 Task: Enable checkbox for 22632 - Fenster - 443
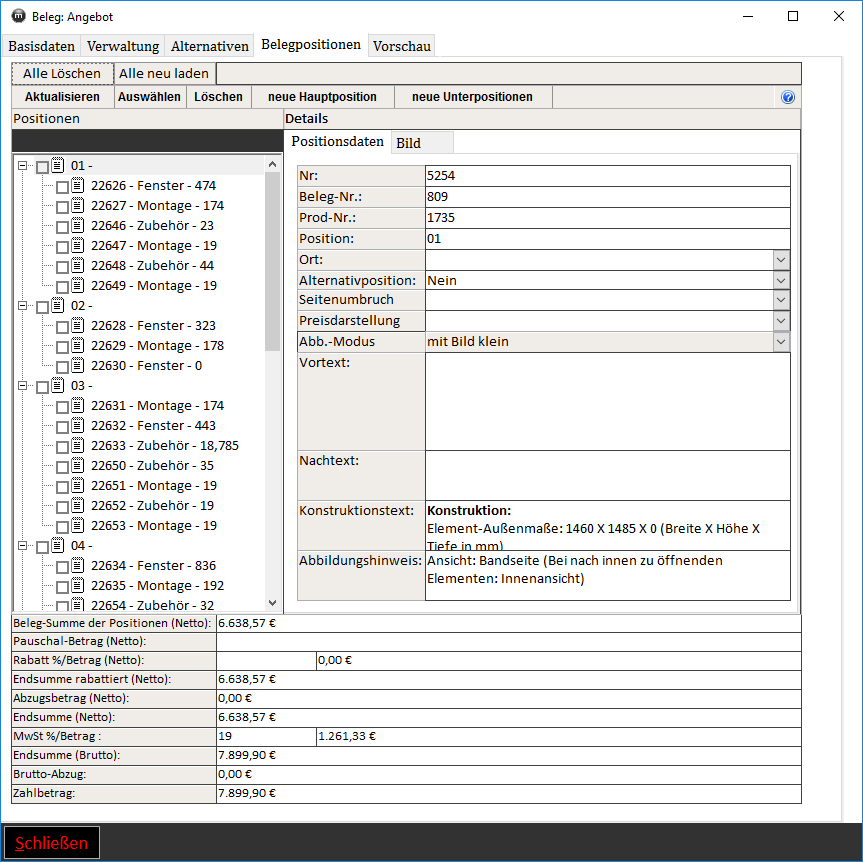(x=62, y=426)
